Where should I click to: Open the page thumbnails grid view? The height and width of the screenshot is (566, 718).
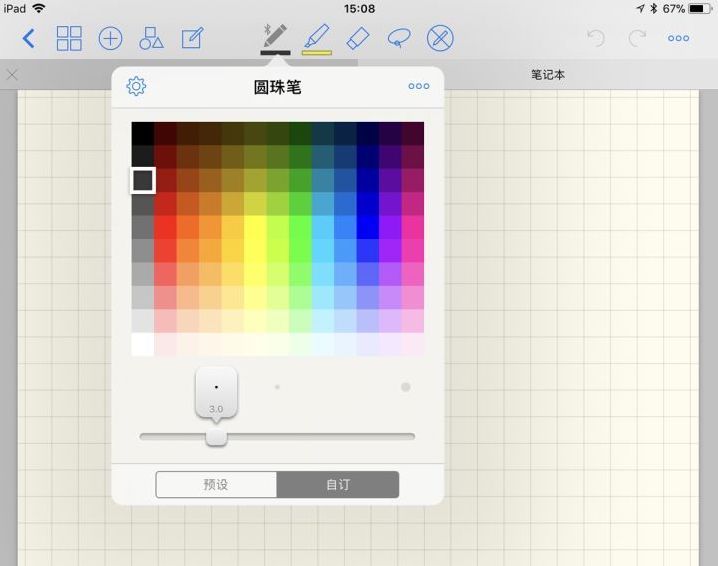[x=69, y=38]
